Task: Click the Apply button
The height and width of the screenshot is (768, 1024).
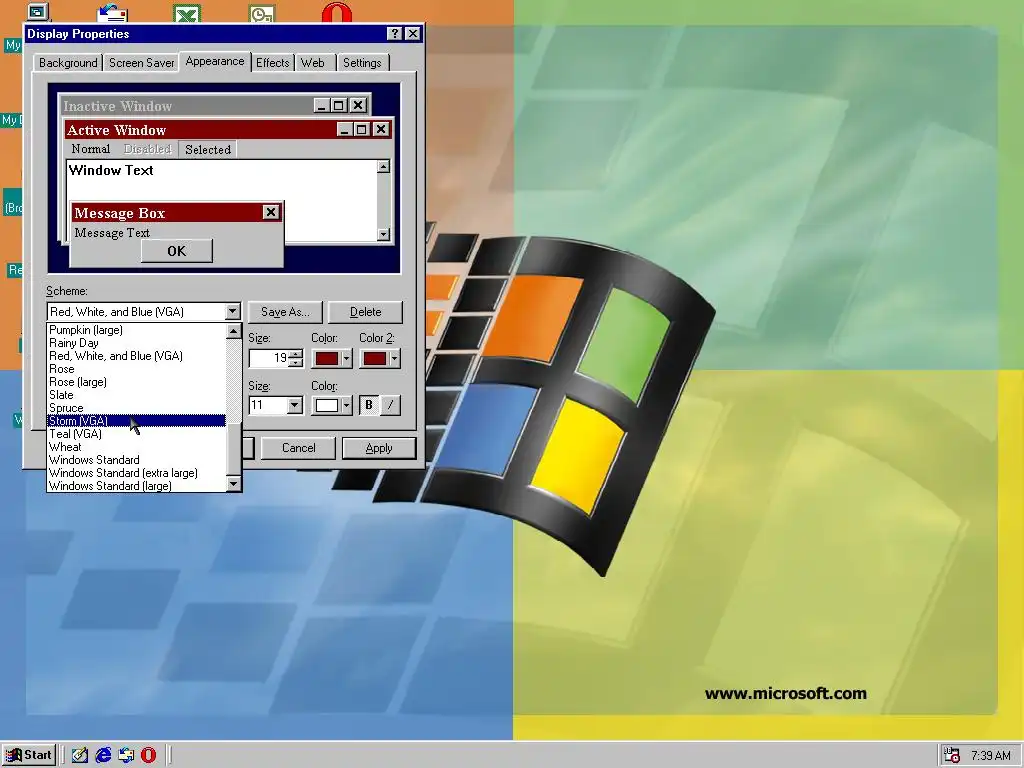Action: point(379,448)
